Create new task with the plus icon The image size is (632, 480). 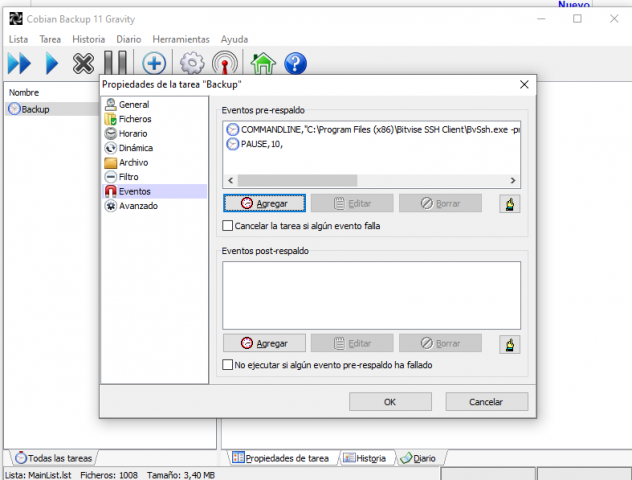click(154, 63)
